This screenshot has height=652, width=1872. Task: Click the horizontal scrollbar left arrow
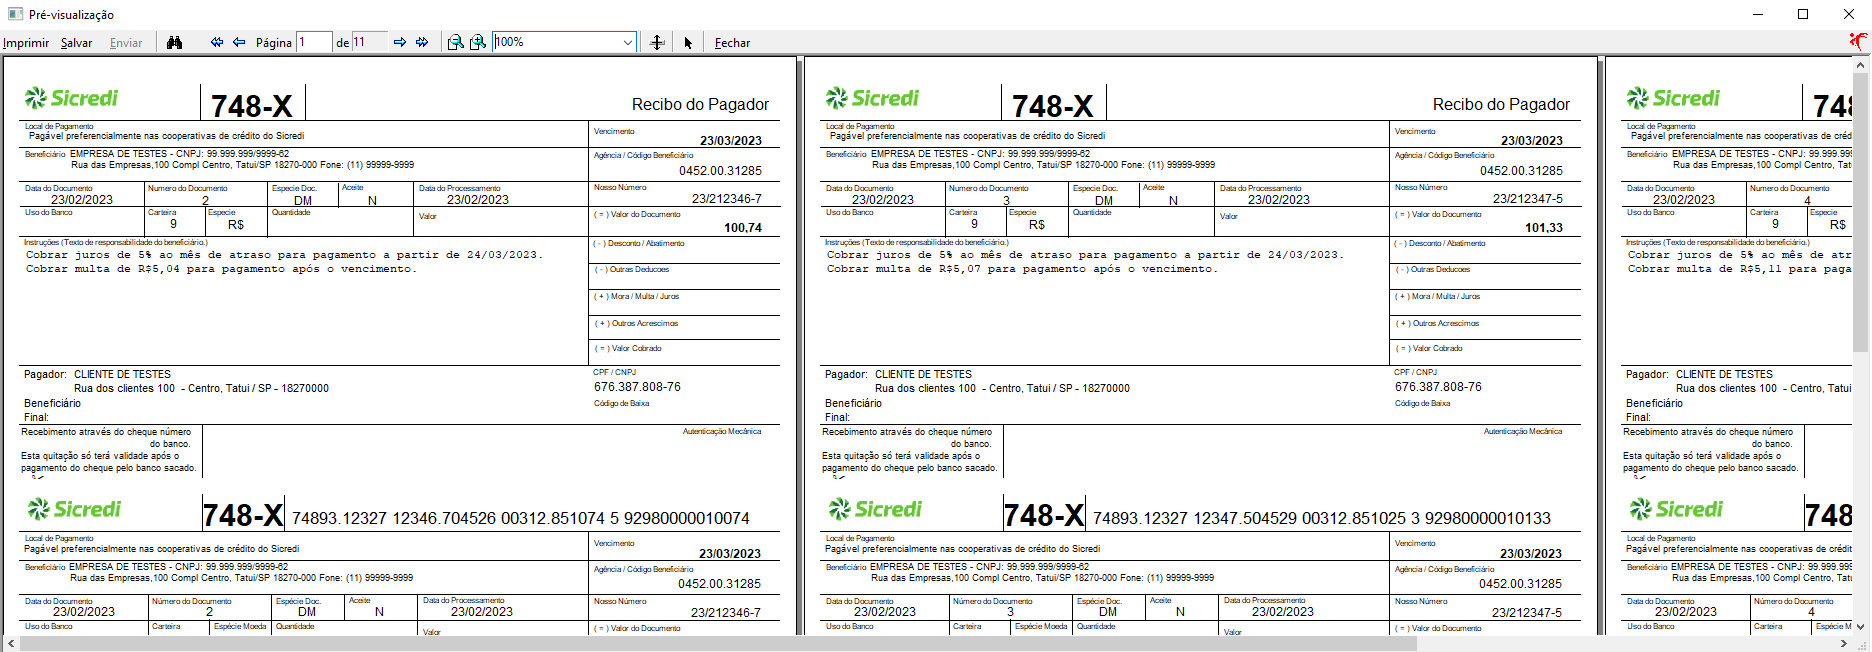pos(10,644)
